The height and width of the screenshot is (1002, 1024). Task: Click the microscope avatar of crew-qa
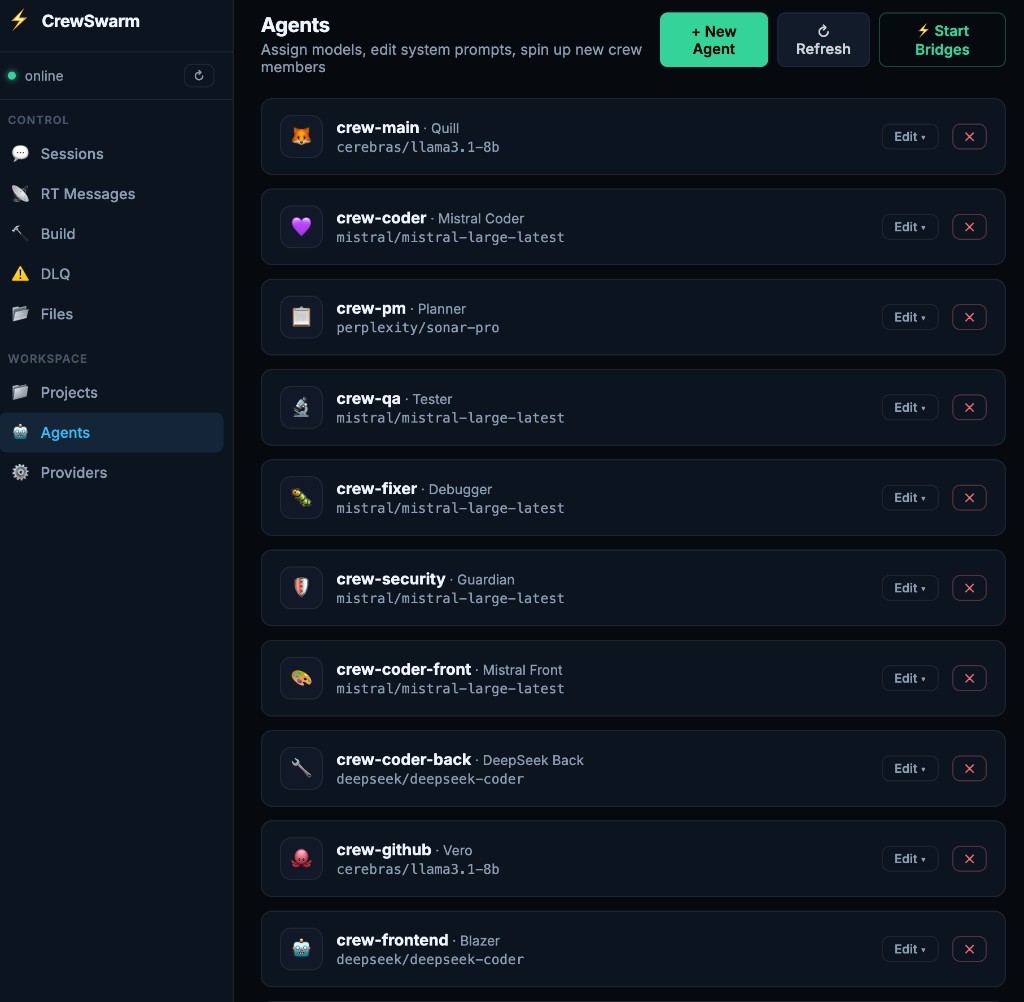tap(301, 407)
